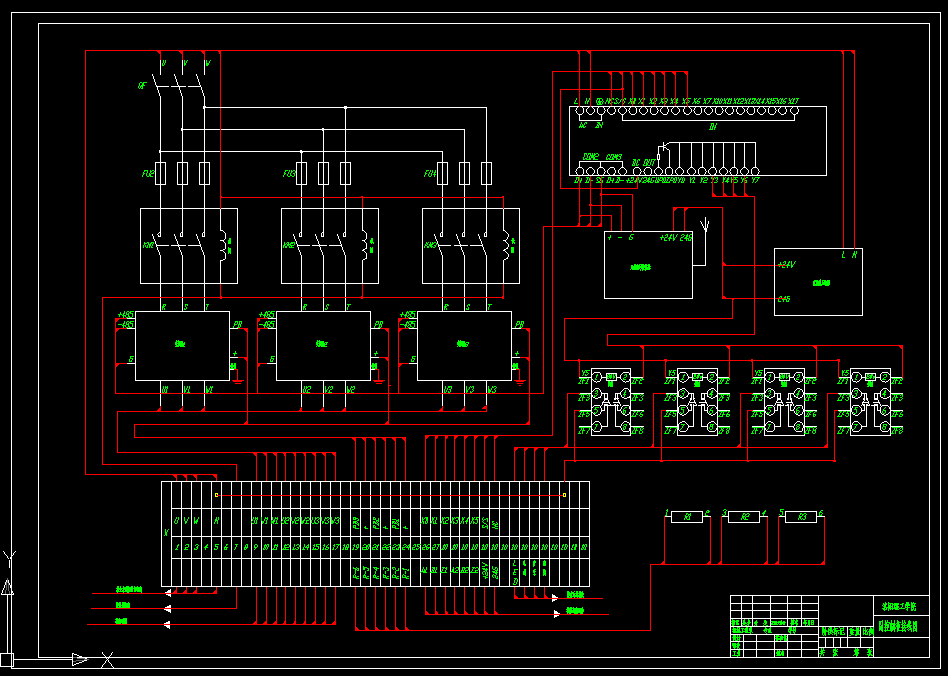
Task: Click the coil symbol in the FU3 contactor box
Action: pyautogui.click(x=365, y=245)
